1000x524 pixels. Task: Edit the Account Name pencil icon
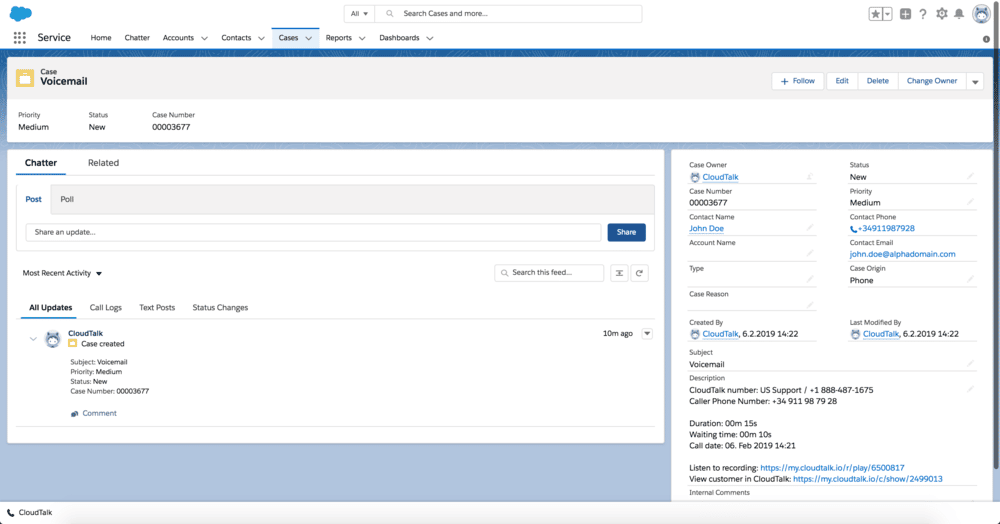[x=810, y=253]
